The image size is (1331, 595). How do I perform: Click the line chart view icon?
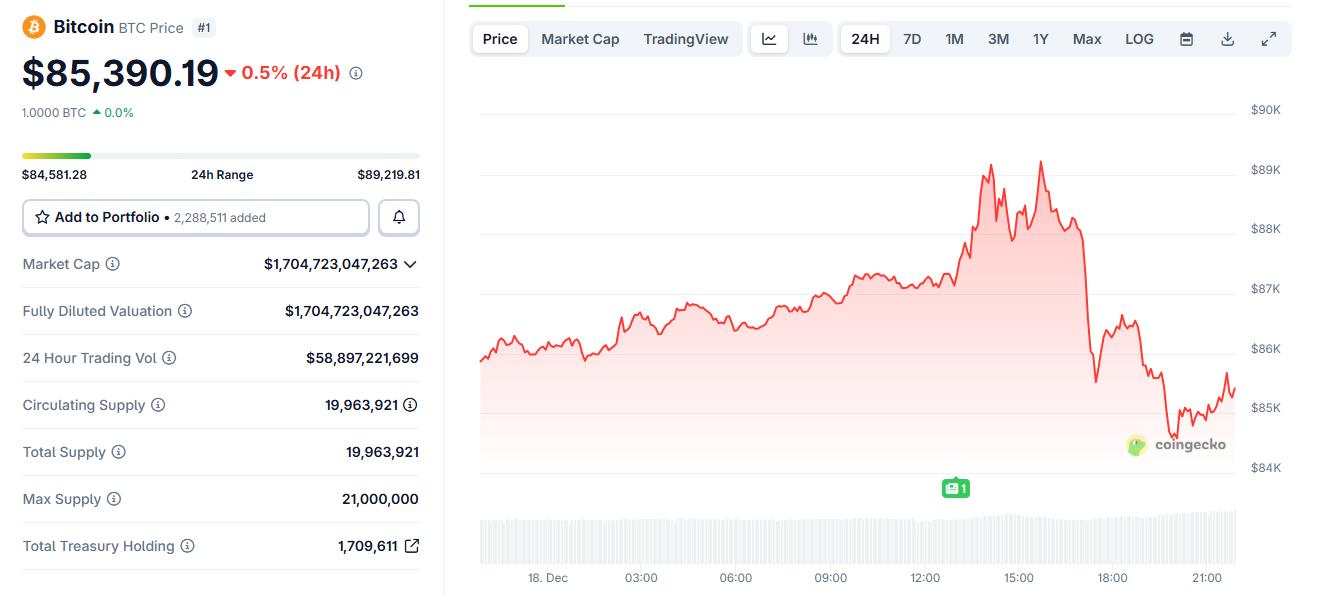click(769, 39)
